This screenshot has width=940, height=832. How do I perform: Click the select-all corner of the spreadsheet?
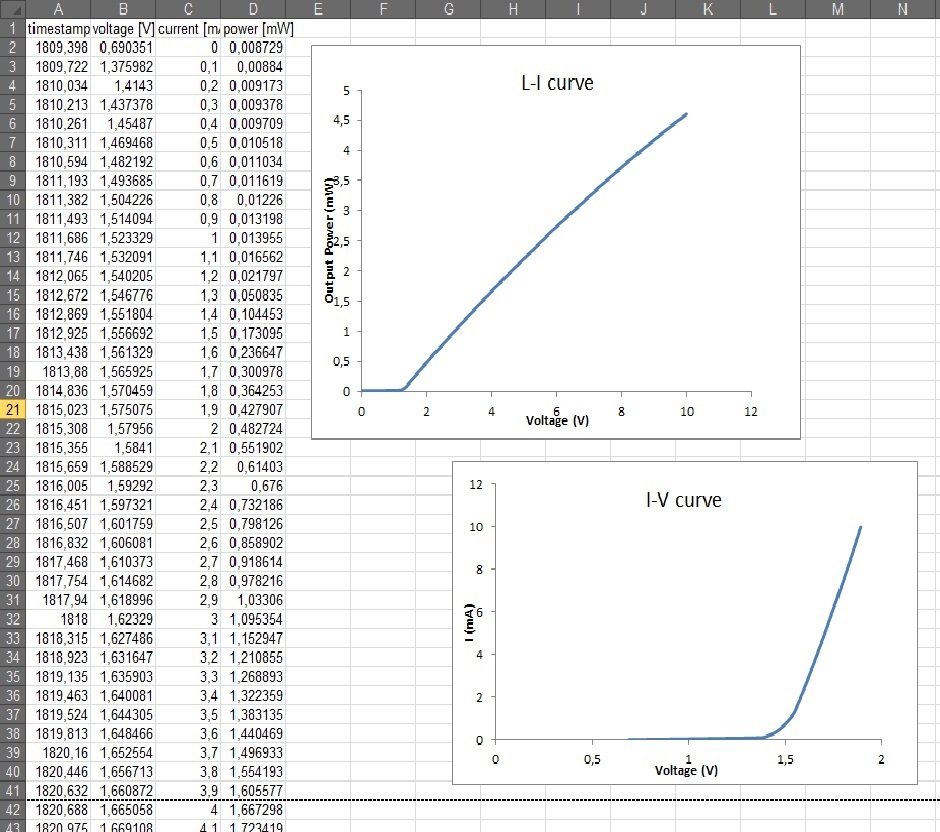click(x=13, y=9)
